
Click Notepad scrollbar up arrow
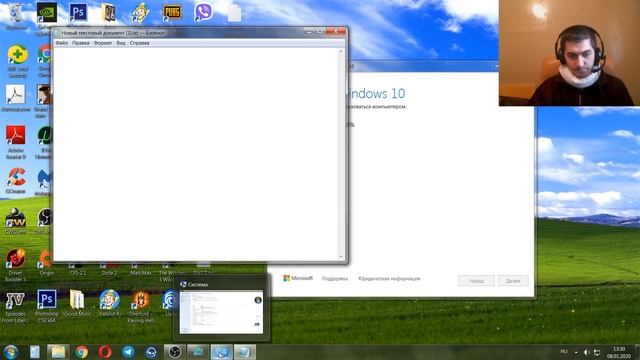point(341,51)
